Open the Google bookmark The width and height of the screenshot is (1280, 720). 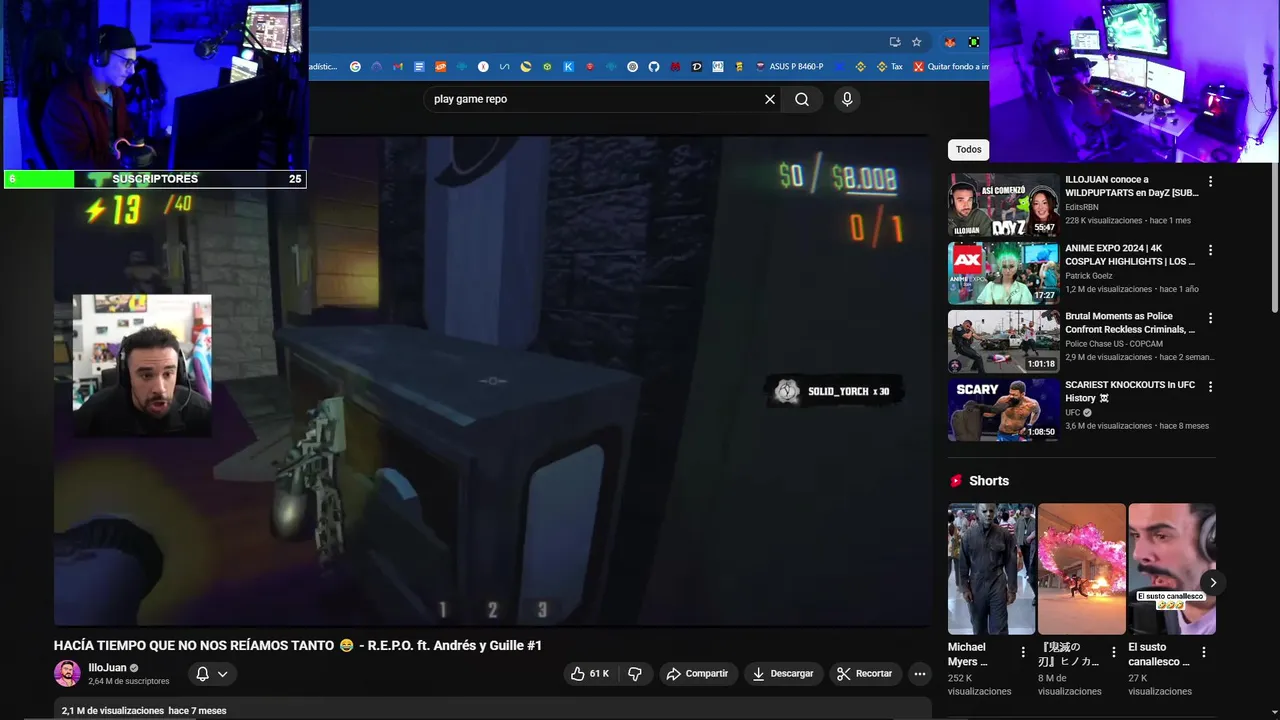pyautogui.click(x=355, y=67)
